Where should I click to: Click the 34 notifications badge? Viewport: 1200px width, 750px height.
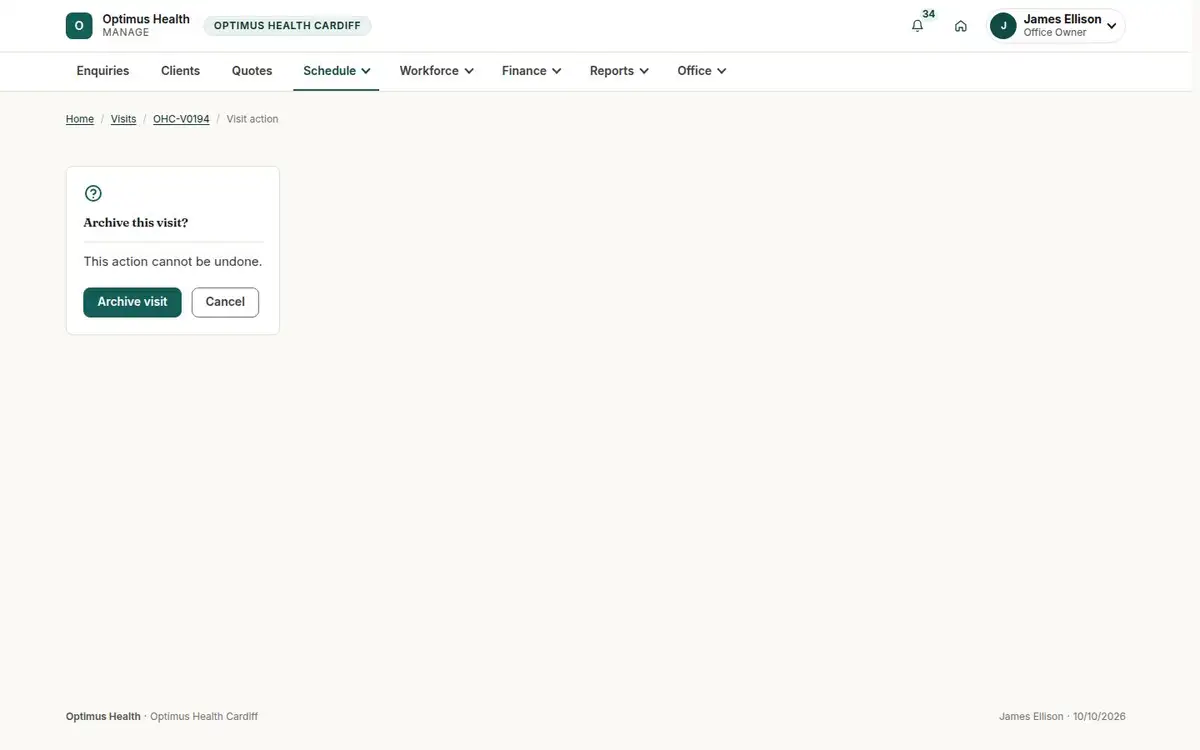(x=929, y=14)
